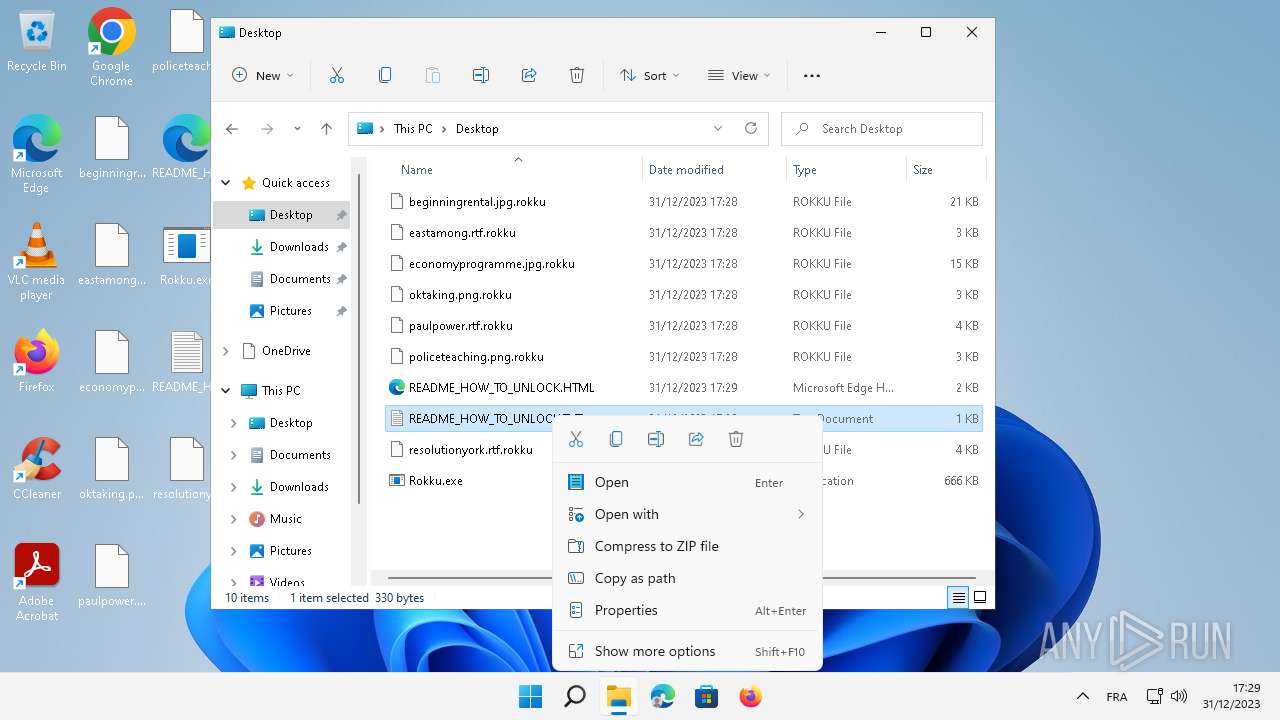The image size is (1280, 720).
Task: Open Microsoft Edge from the taskbar
Action: [662, 696]
